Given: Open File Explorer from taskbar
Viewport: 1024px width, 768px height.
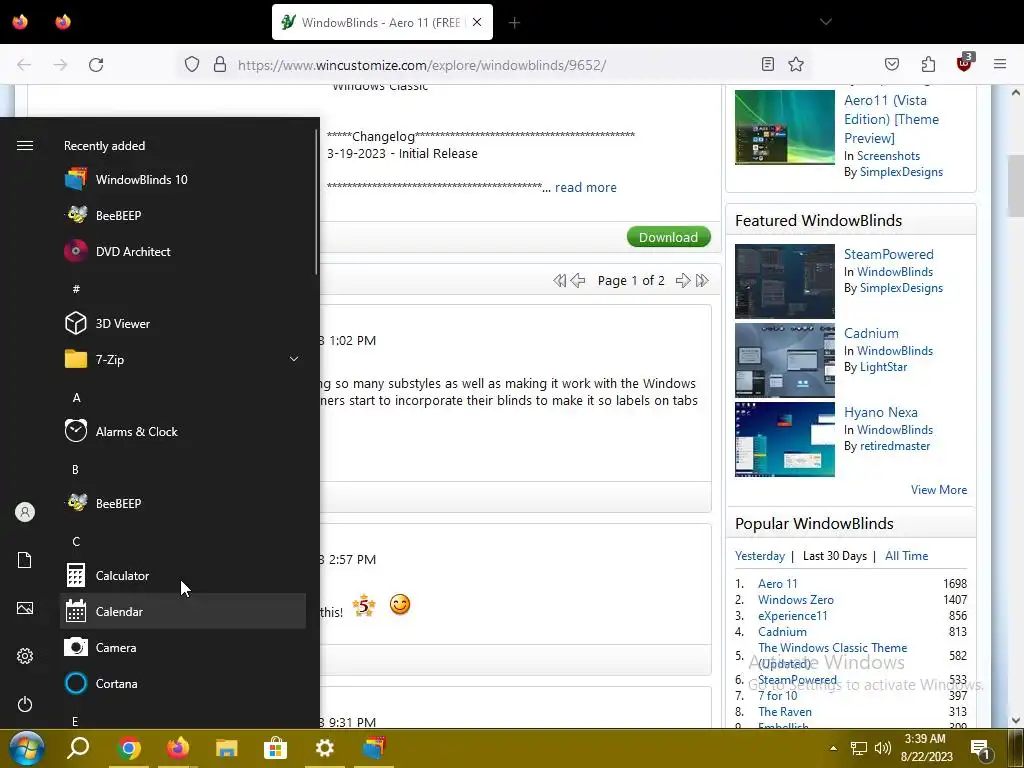Looking at the screenshot, I should (227, 748).
